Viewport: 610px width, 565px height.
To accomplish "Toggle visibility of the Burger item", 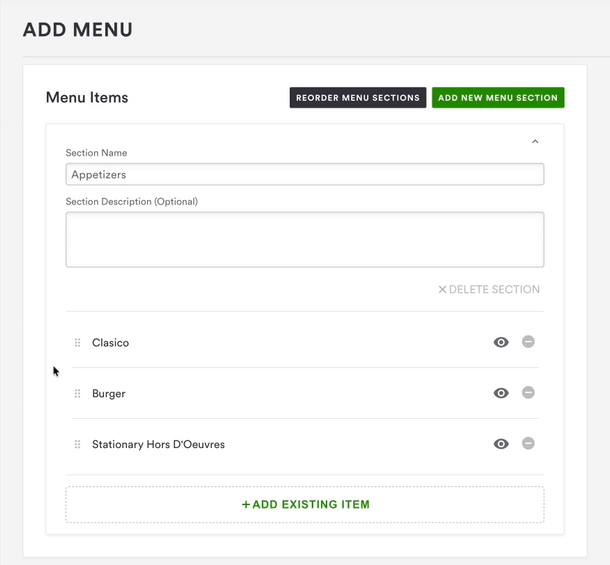I will coord(501,393).
